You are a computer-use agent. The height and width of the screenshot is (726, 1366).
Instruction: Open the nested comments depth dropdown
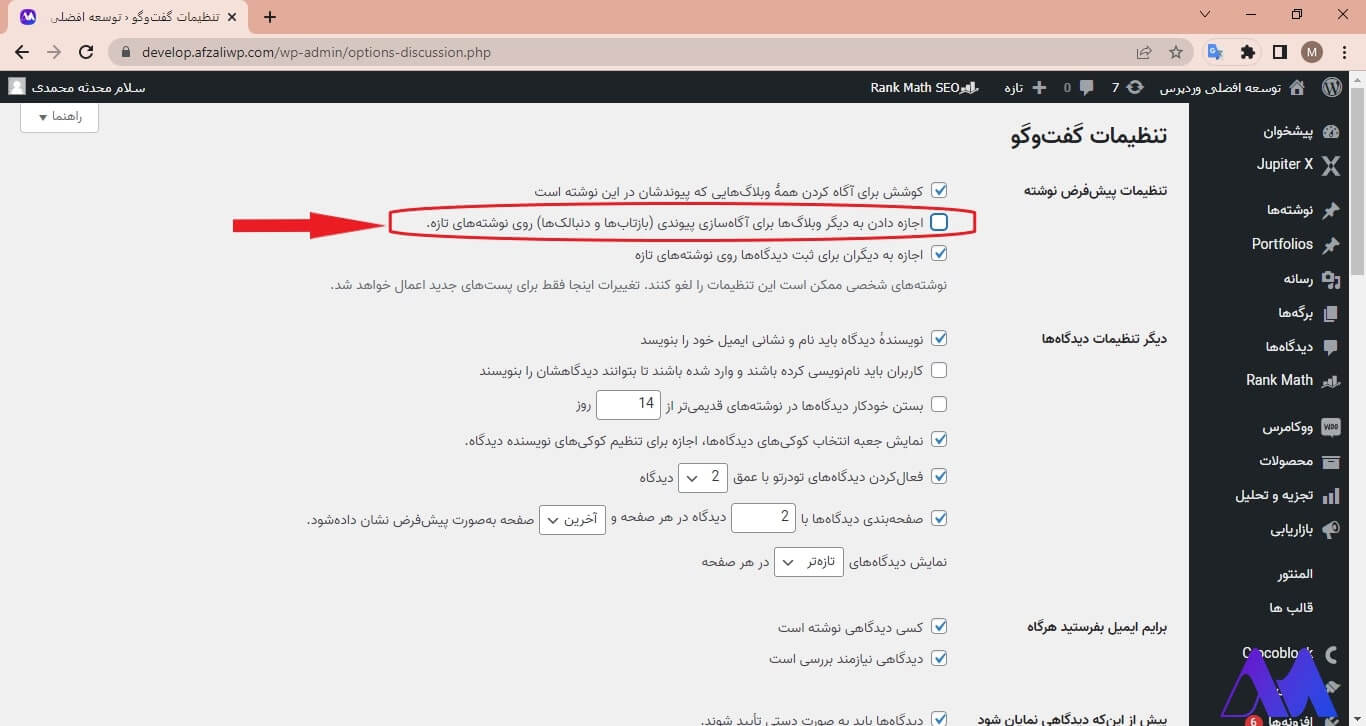pos(703,478)
